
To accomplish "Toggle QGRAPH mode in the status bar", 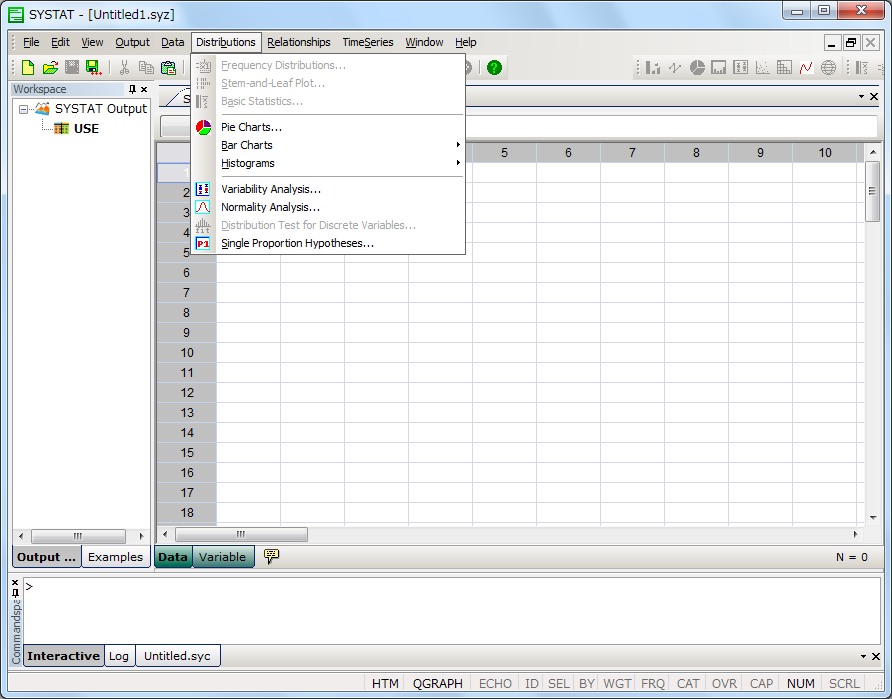I will 438,684.
